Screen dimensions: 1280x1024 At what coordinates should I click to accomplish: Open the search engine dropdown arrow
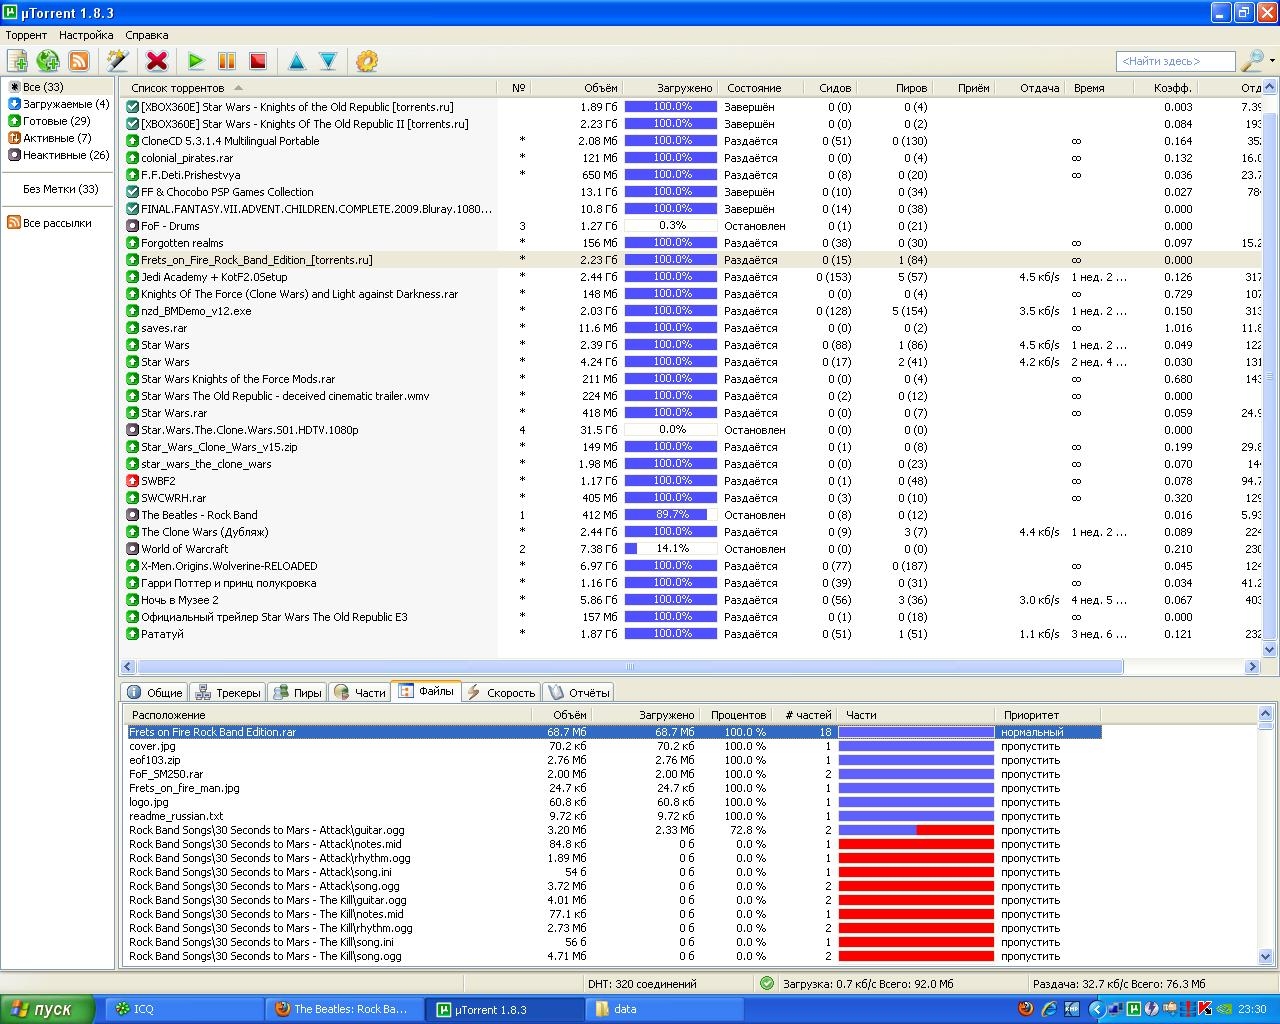pyautogui.click(x=1272, y=61)
